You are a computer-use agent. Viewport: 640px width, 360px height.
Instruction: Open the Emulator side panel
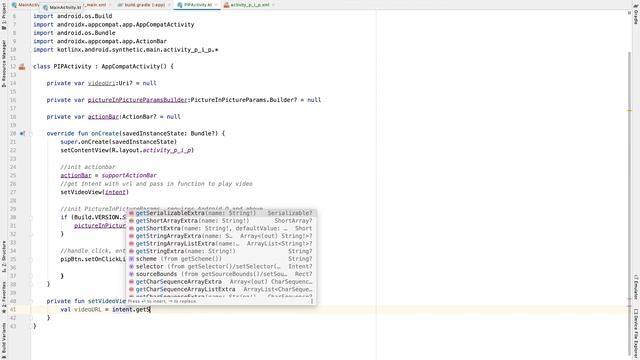click(x=636, y=288)
